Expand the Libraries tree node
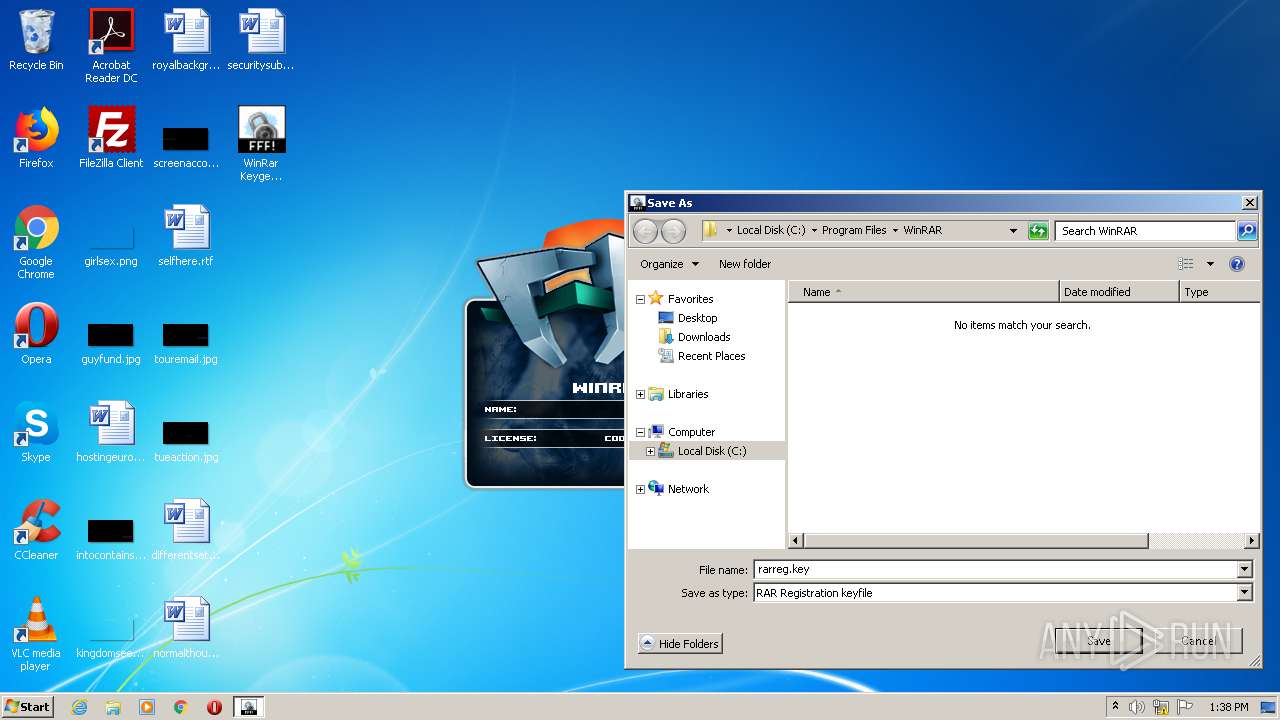 (640, 395)
